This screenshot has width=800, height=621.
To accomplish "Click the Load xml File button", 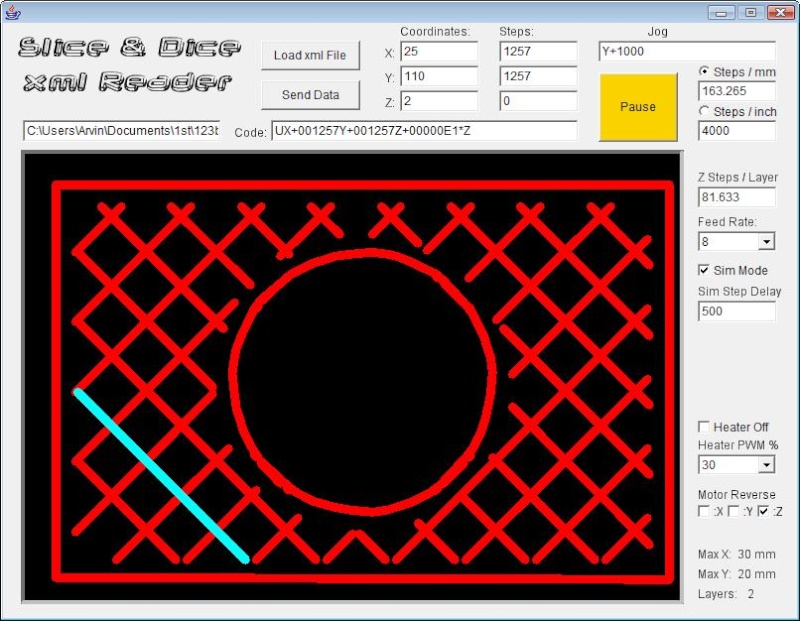I will pos(310,55).
